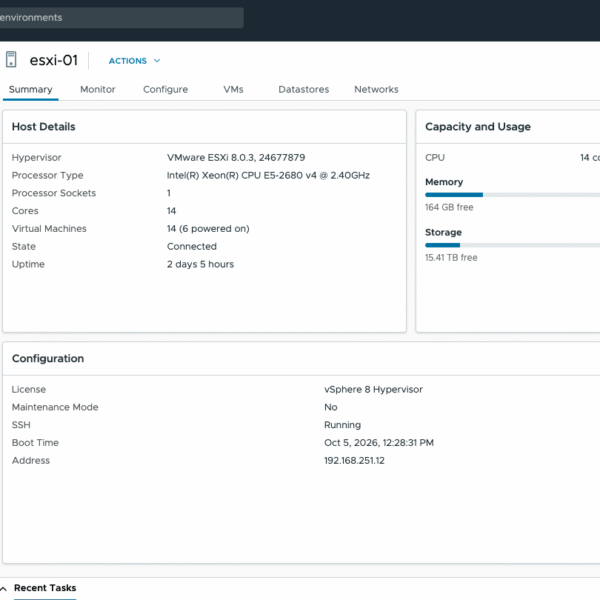Click the Configuration heading

[48, 359]
